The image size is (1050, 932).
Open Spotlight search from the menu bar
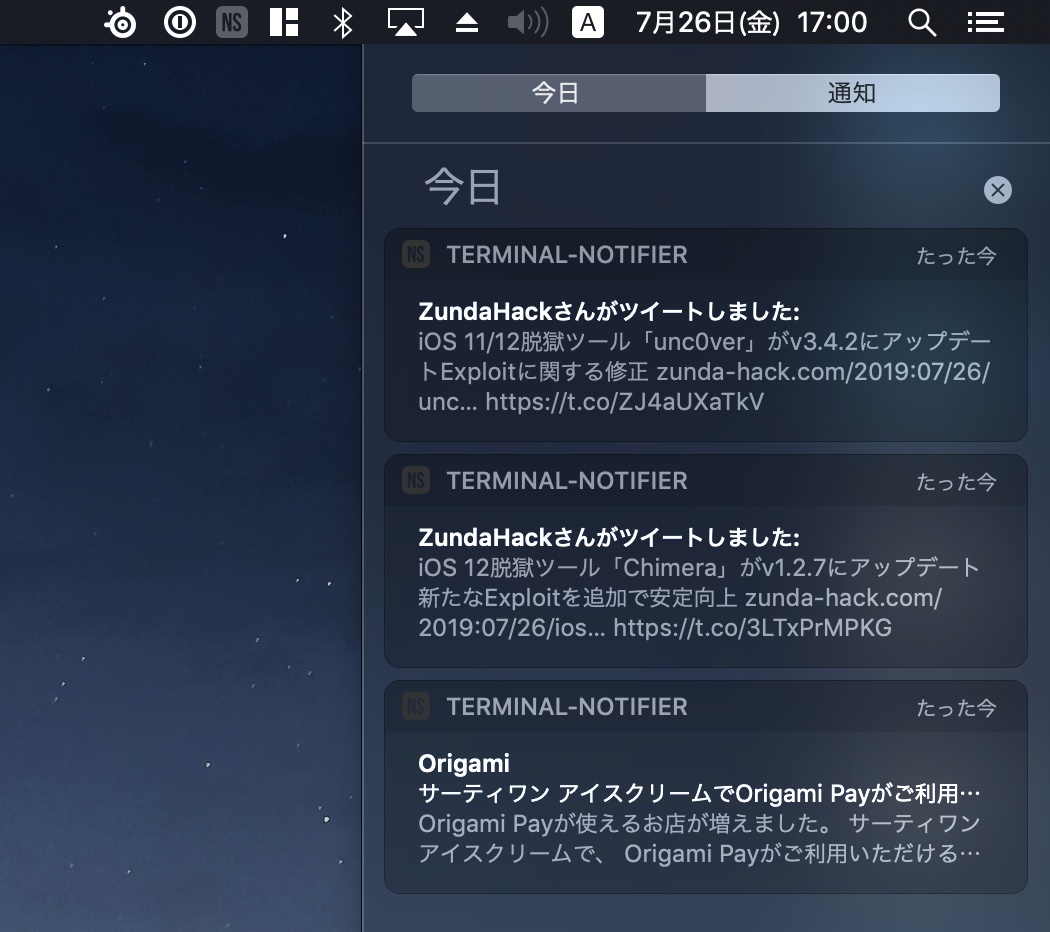pos(922,21)
